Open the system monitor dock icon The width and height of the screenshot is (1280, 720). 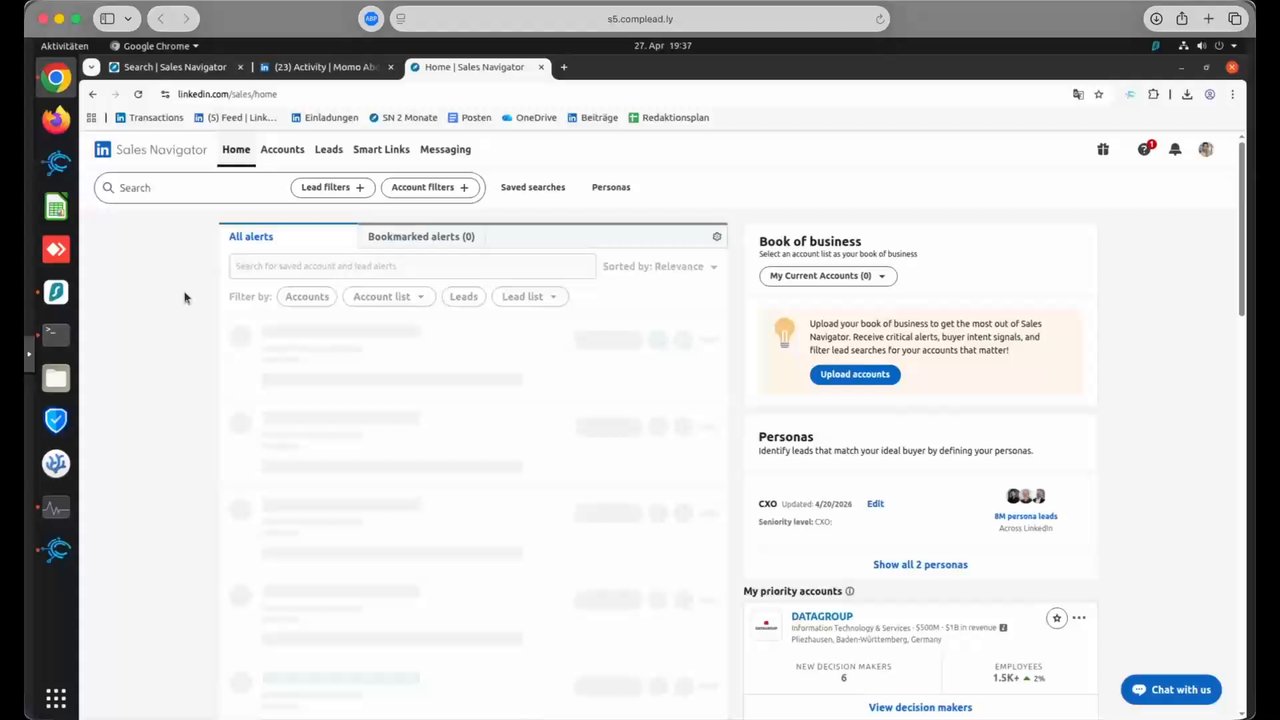56,507
